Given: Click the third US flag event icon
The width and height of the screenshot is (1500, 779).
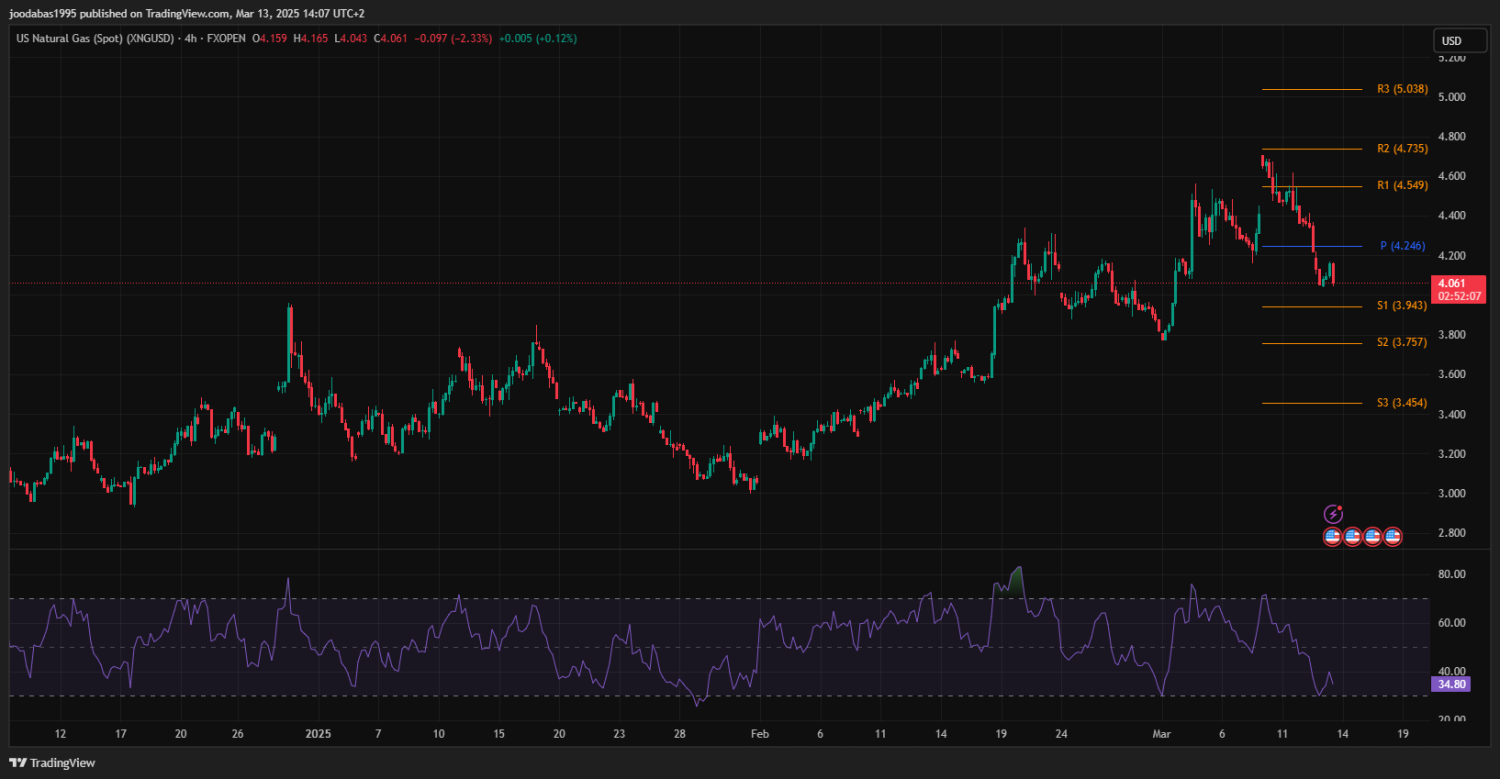Looking at the screenshot, I should pos(1372,537).
